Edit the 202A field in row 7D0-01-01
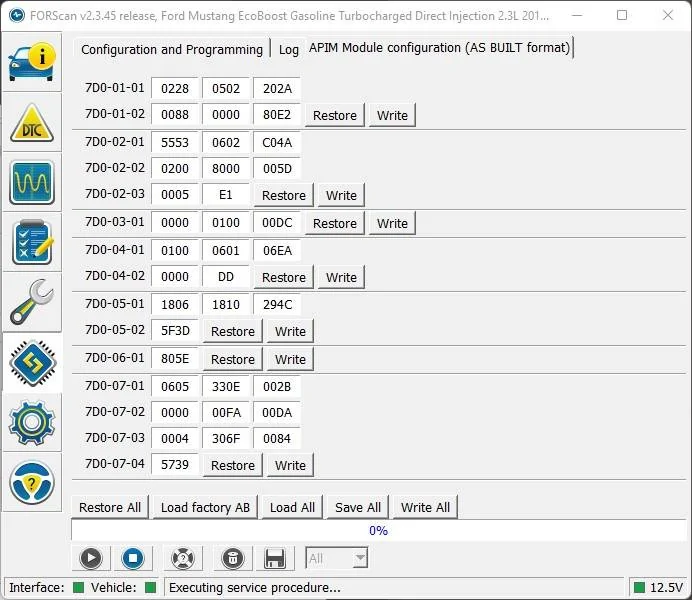 [x=277, y=88]
